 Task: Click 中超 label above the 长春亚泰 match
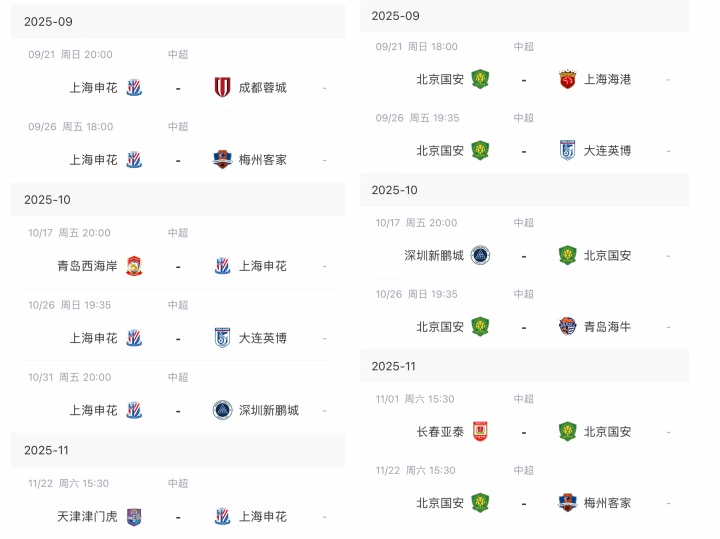coord(524,399)
